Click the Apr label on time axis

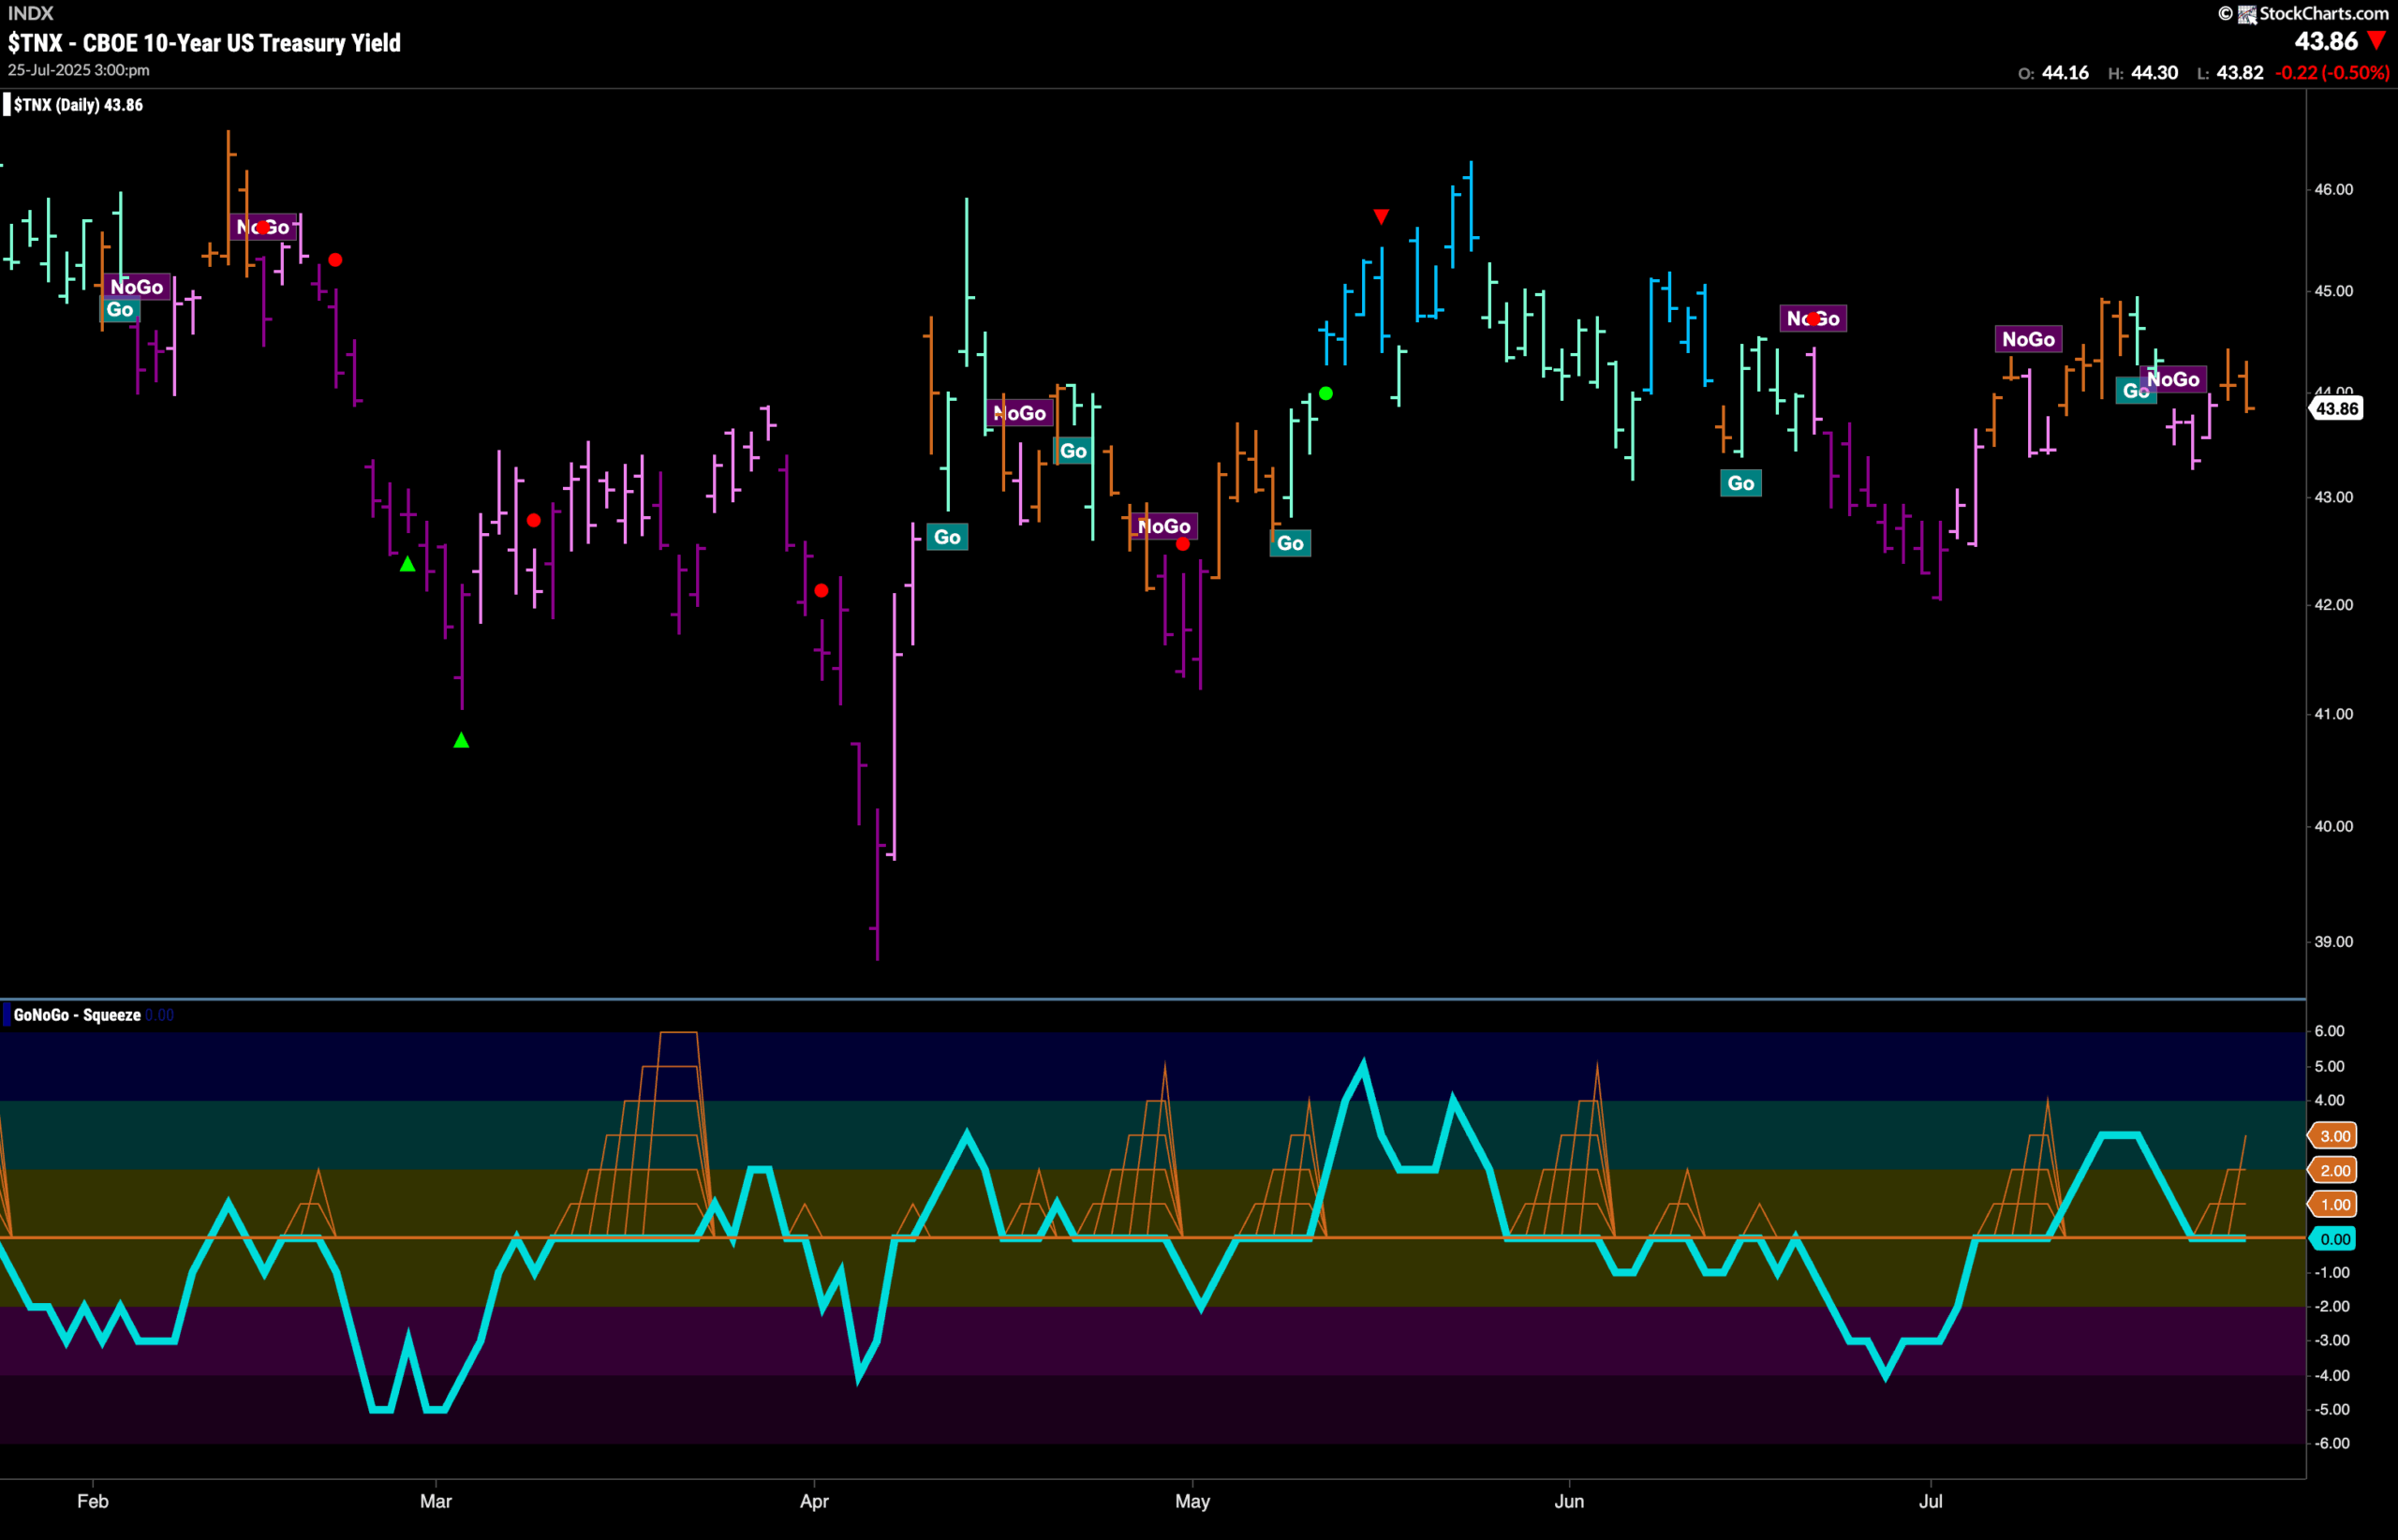[814, 1501]
